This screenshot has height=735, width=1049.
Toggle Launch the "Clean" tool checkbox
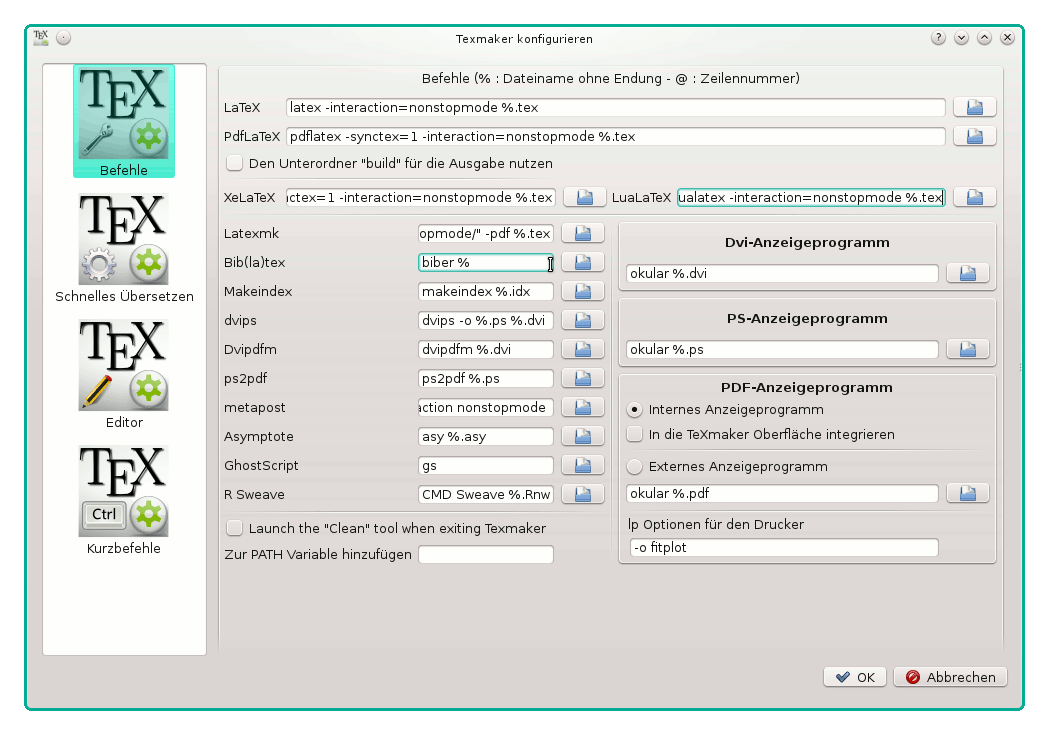pyautogui.click(x=235, y=528)
